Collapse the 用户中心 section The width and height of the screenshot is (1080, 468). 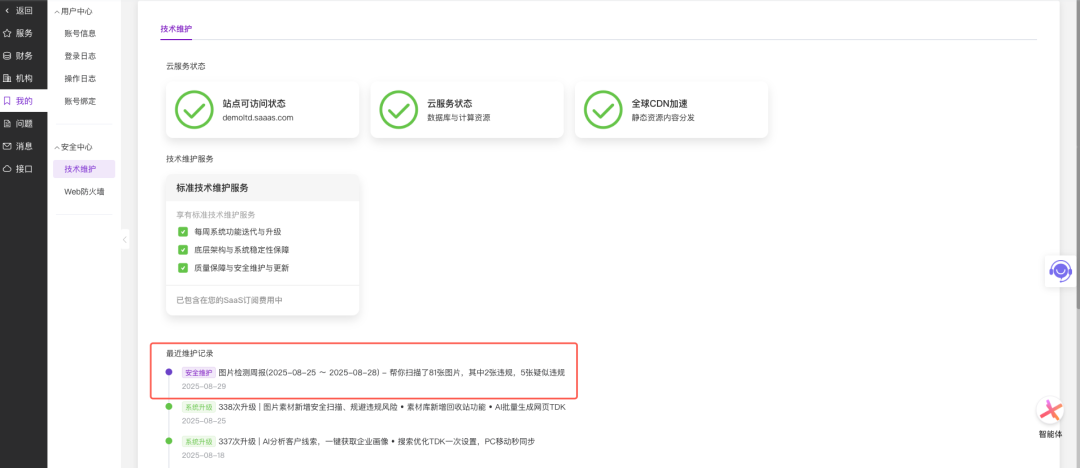point(73,11)
